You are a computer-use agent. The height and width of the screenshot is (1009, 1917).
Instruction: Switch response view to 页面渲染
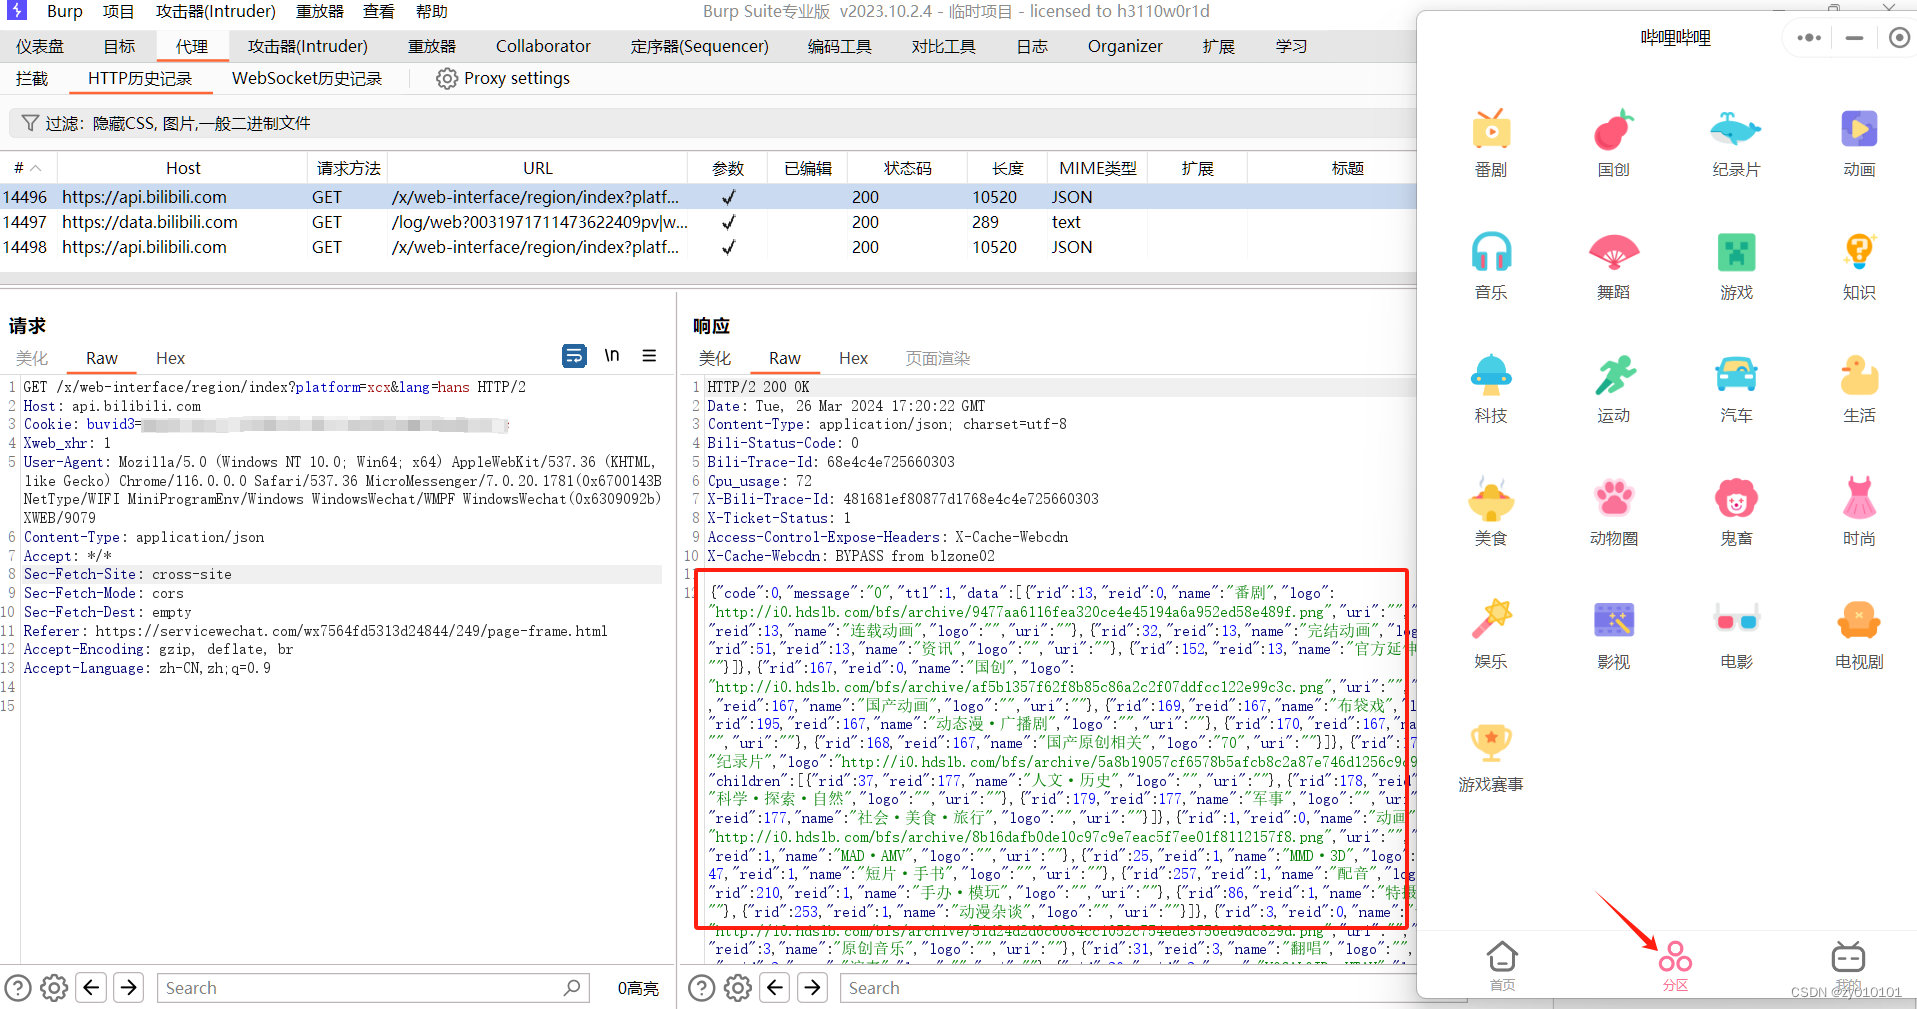[x=938, y=358]
